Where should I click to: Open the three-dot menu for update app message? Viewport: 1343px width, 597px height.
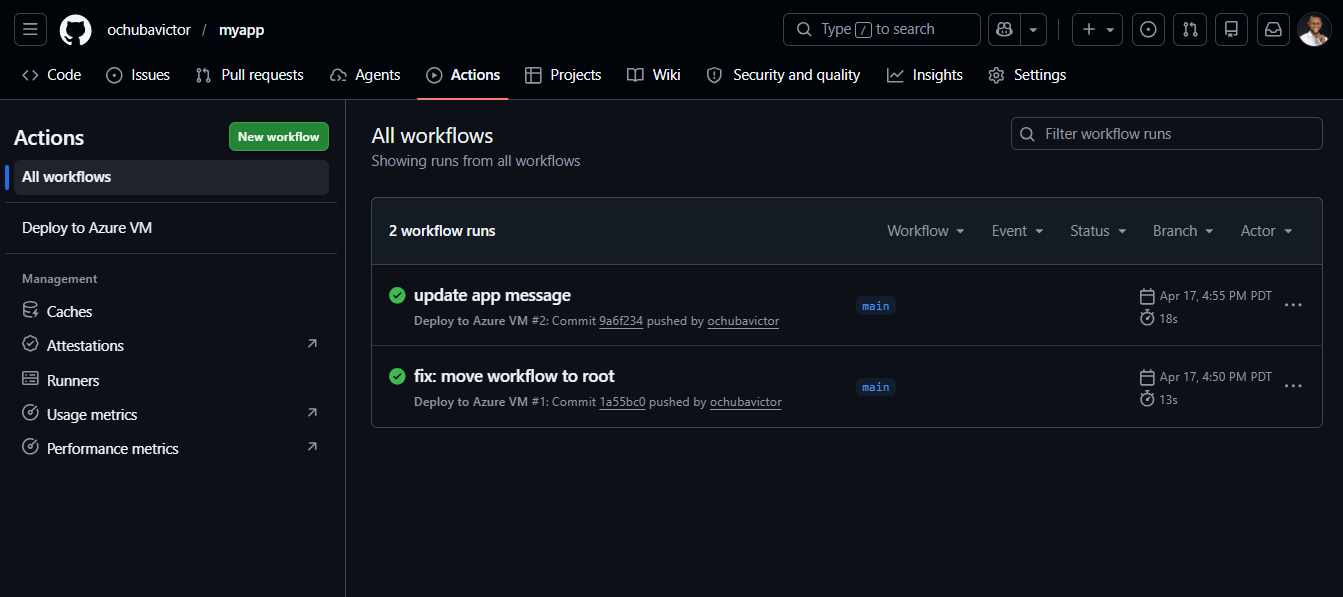[1293, 305]
